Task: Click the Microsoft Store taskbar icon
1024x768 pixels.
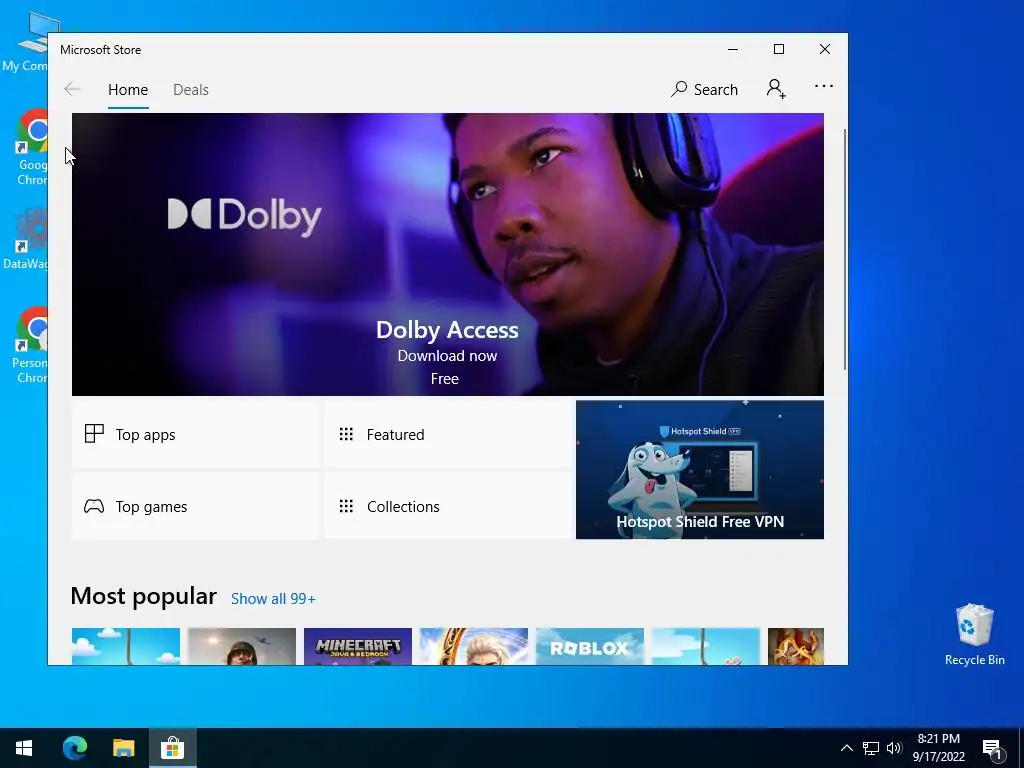Action: tap(172, 748)
